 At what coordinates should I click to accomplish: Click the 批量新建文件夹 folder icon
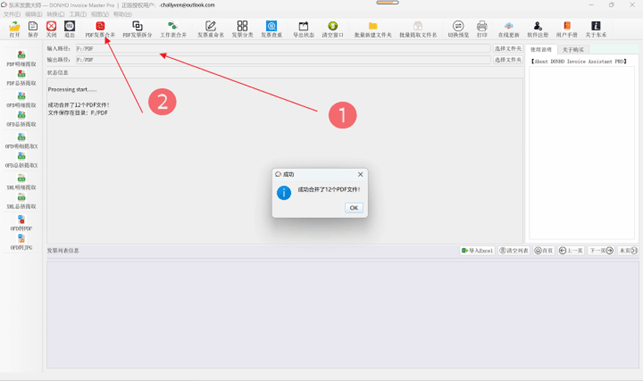[x=373, y=26]
